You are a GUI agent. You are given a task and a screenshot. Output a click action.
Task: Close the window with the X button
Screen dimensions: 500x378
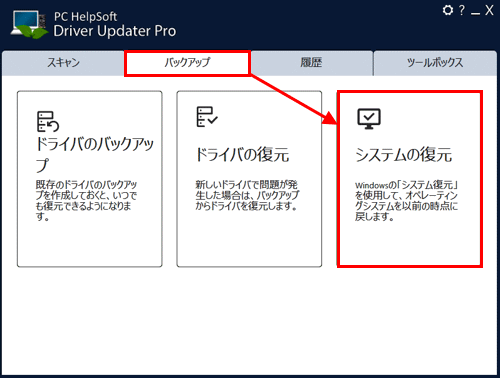(489, 10)
